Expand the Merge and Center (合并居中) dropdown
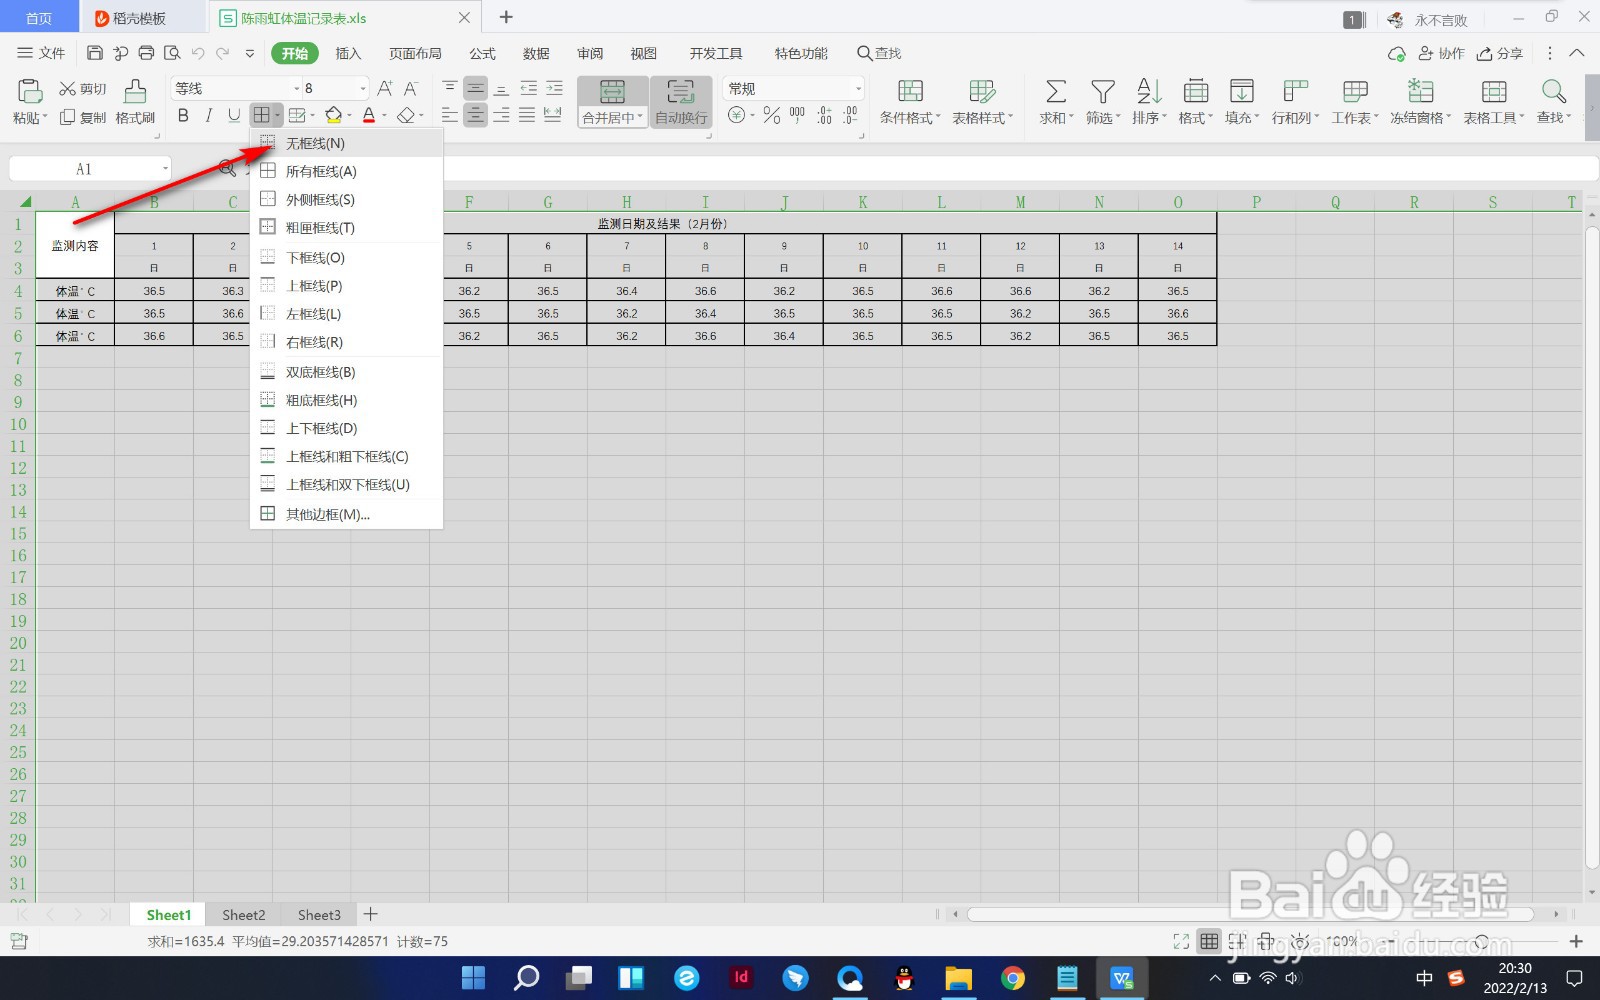Image resolution: width=1600 pixels, height=1000 pixels. [640, 117]
